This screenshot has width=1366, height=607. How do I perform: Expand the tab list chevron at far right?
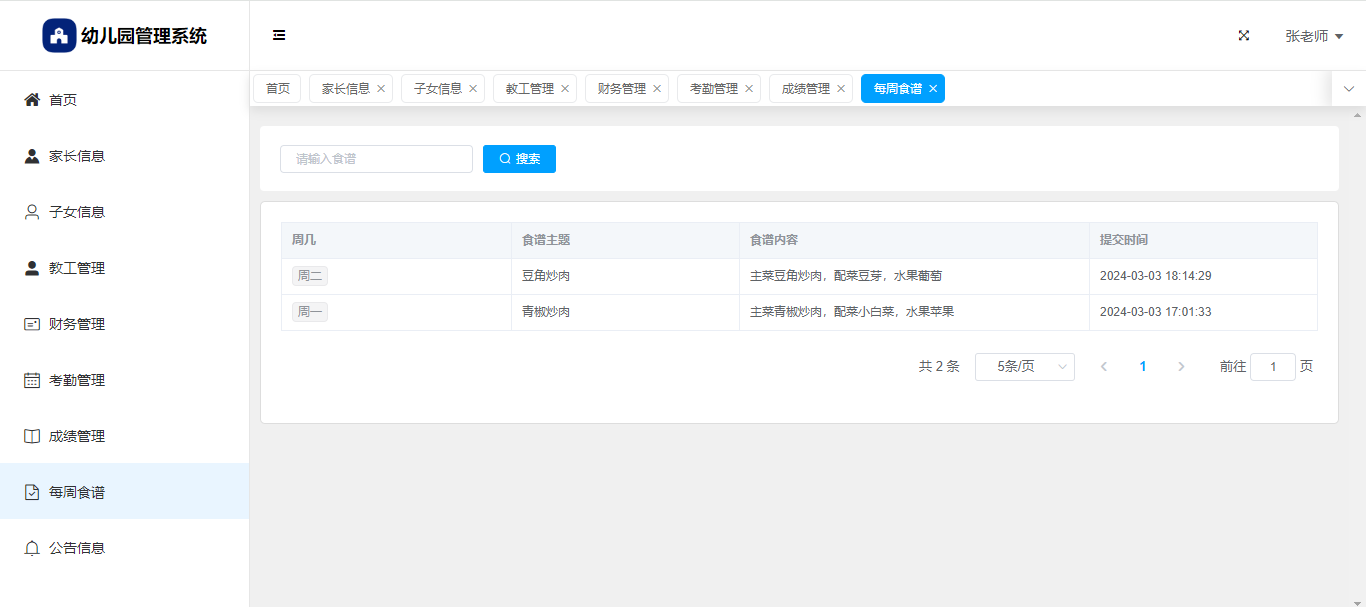(1348, 89)
